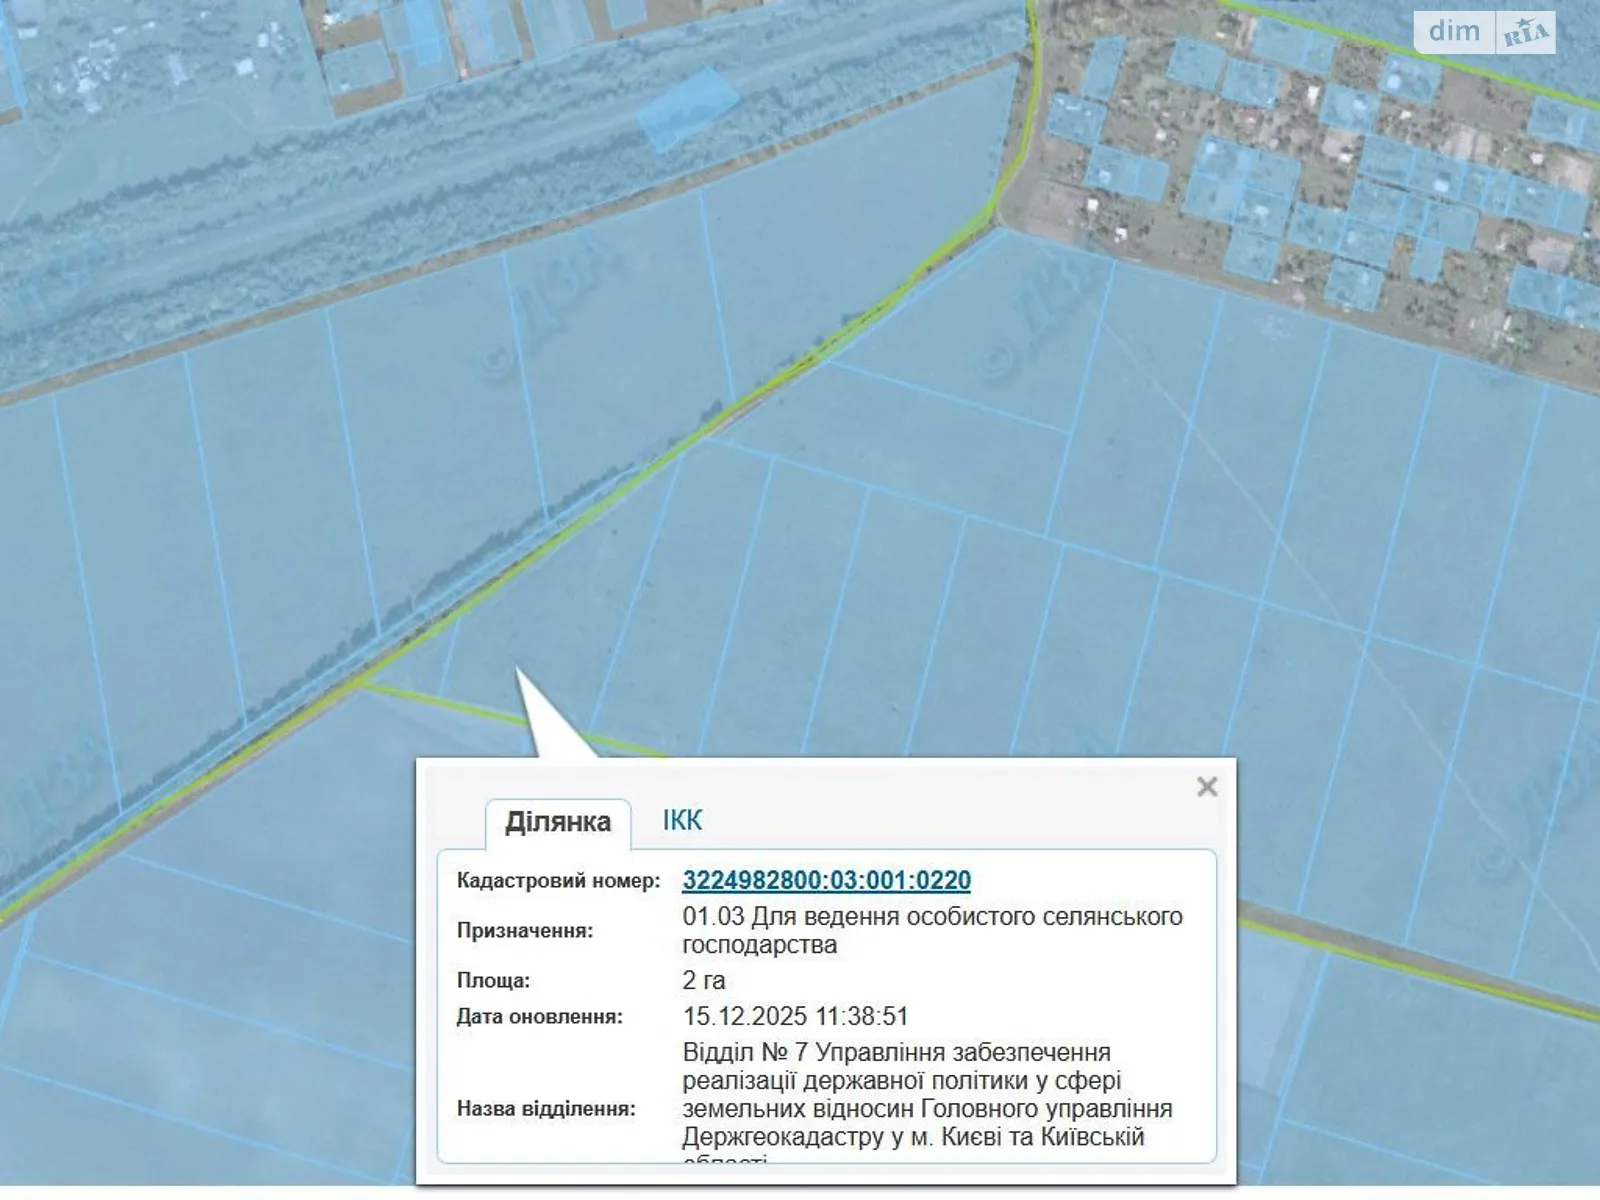Click the update date 15.12.2025 11:38:51

(x=795, y=1016)
